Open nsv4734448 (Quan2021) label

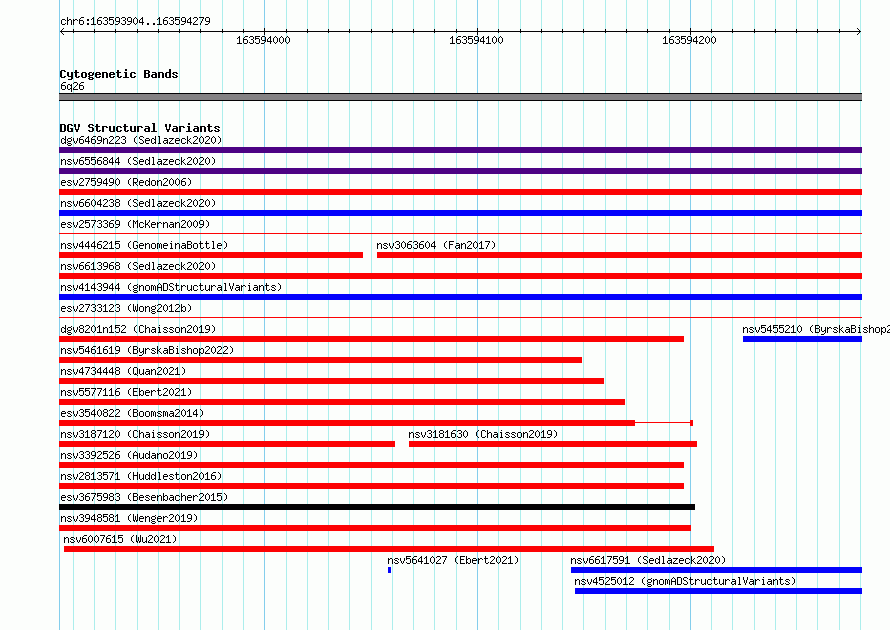123,371
